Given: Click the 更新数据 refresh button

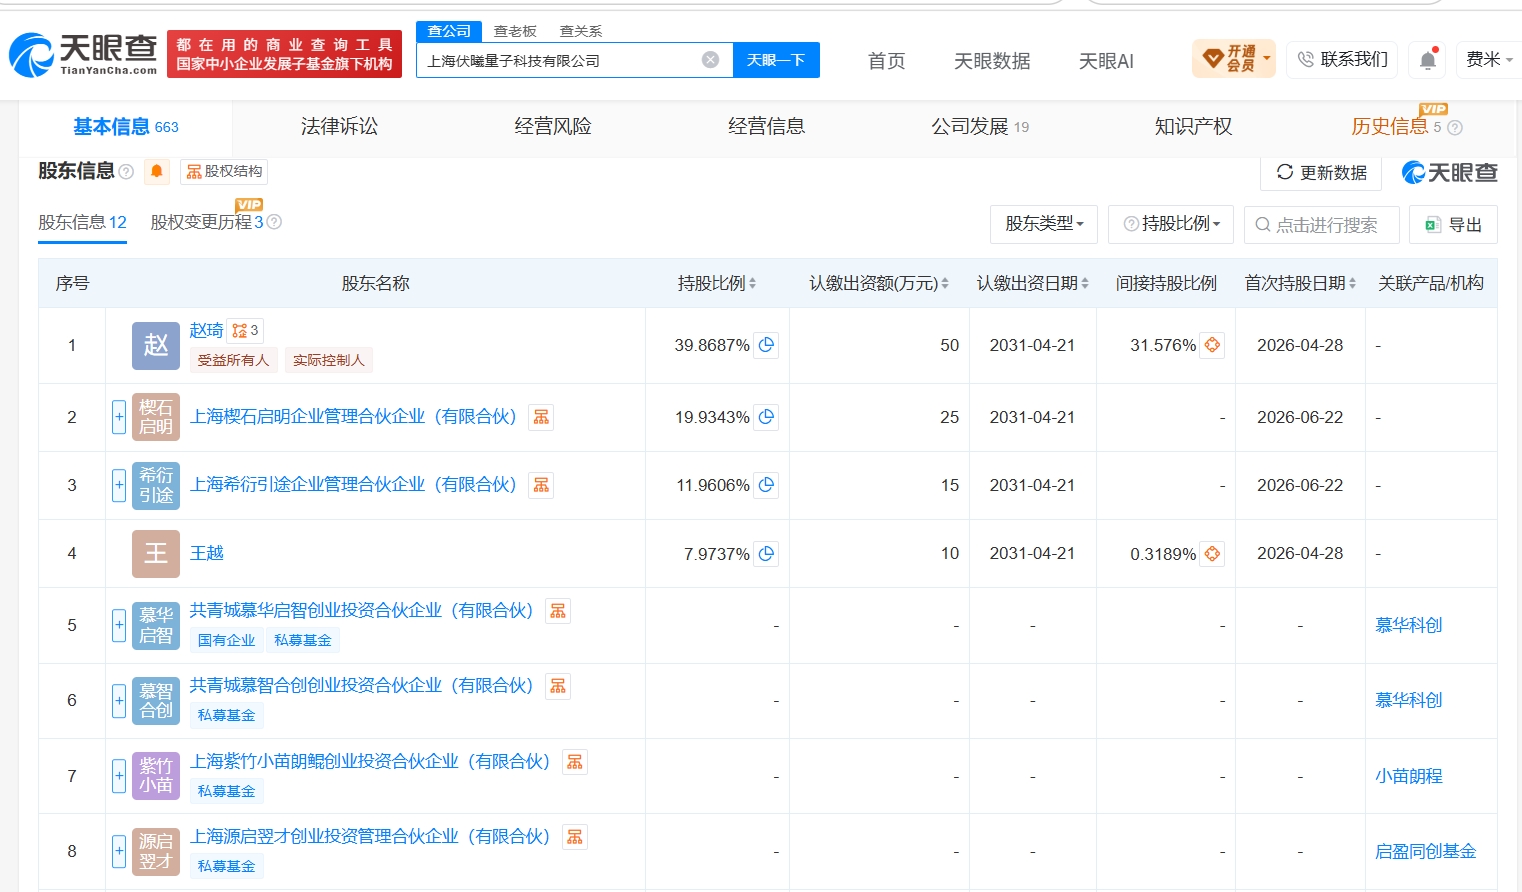Looking at the screenshot, I should 1321,173.
